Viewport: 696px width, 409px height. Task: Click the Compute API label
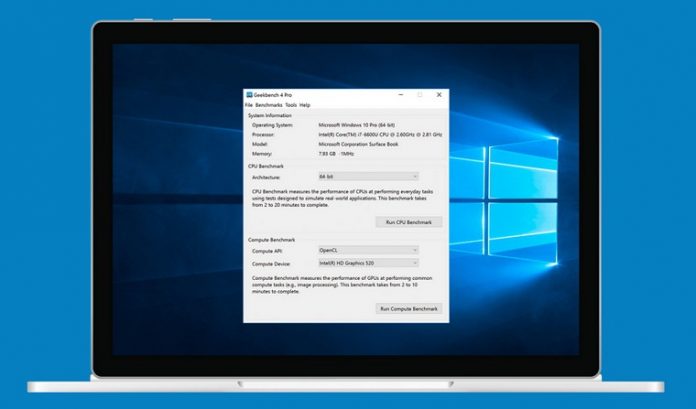tap(268, 251)
